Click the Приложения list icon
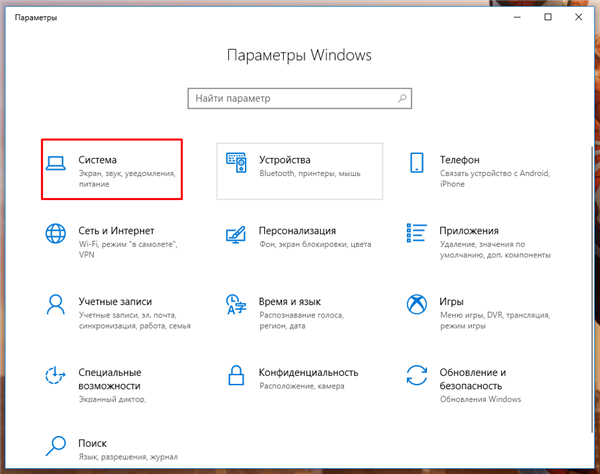This screenshot has width=600, height=474. 416,233
